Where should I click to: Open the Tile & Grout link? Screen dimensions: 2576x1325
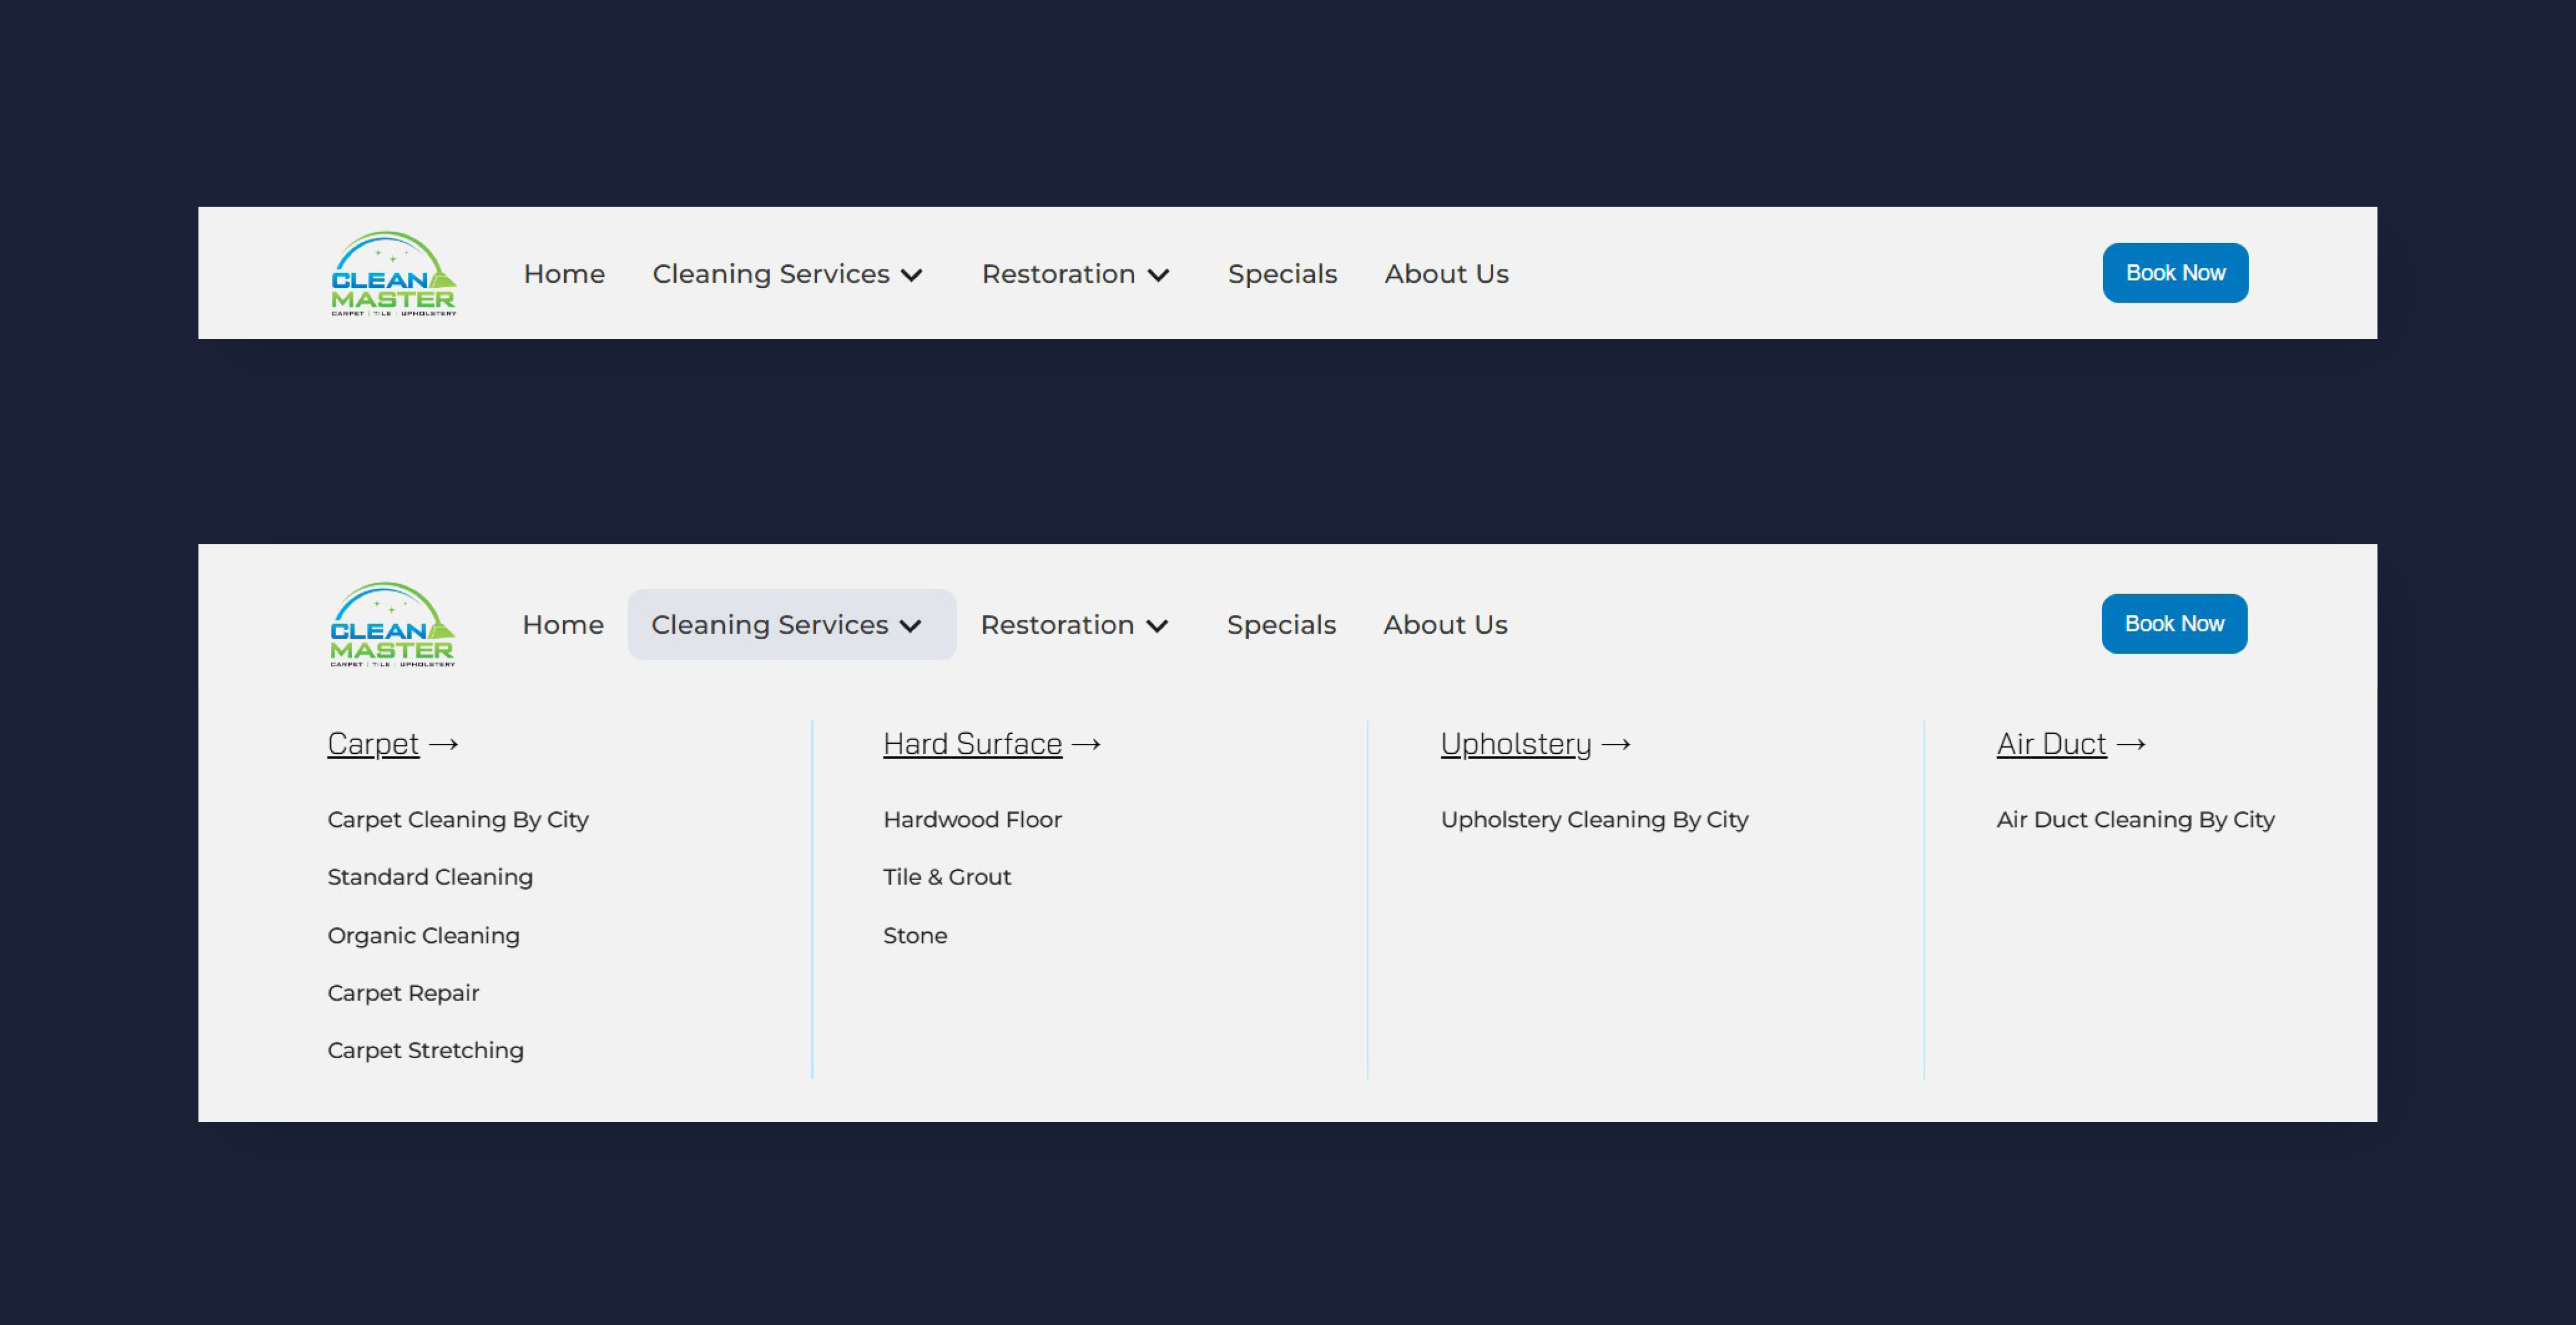coord(946,877)
